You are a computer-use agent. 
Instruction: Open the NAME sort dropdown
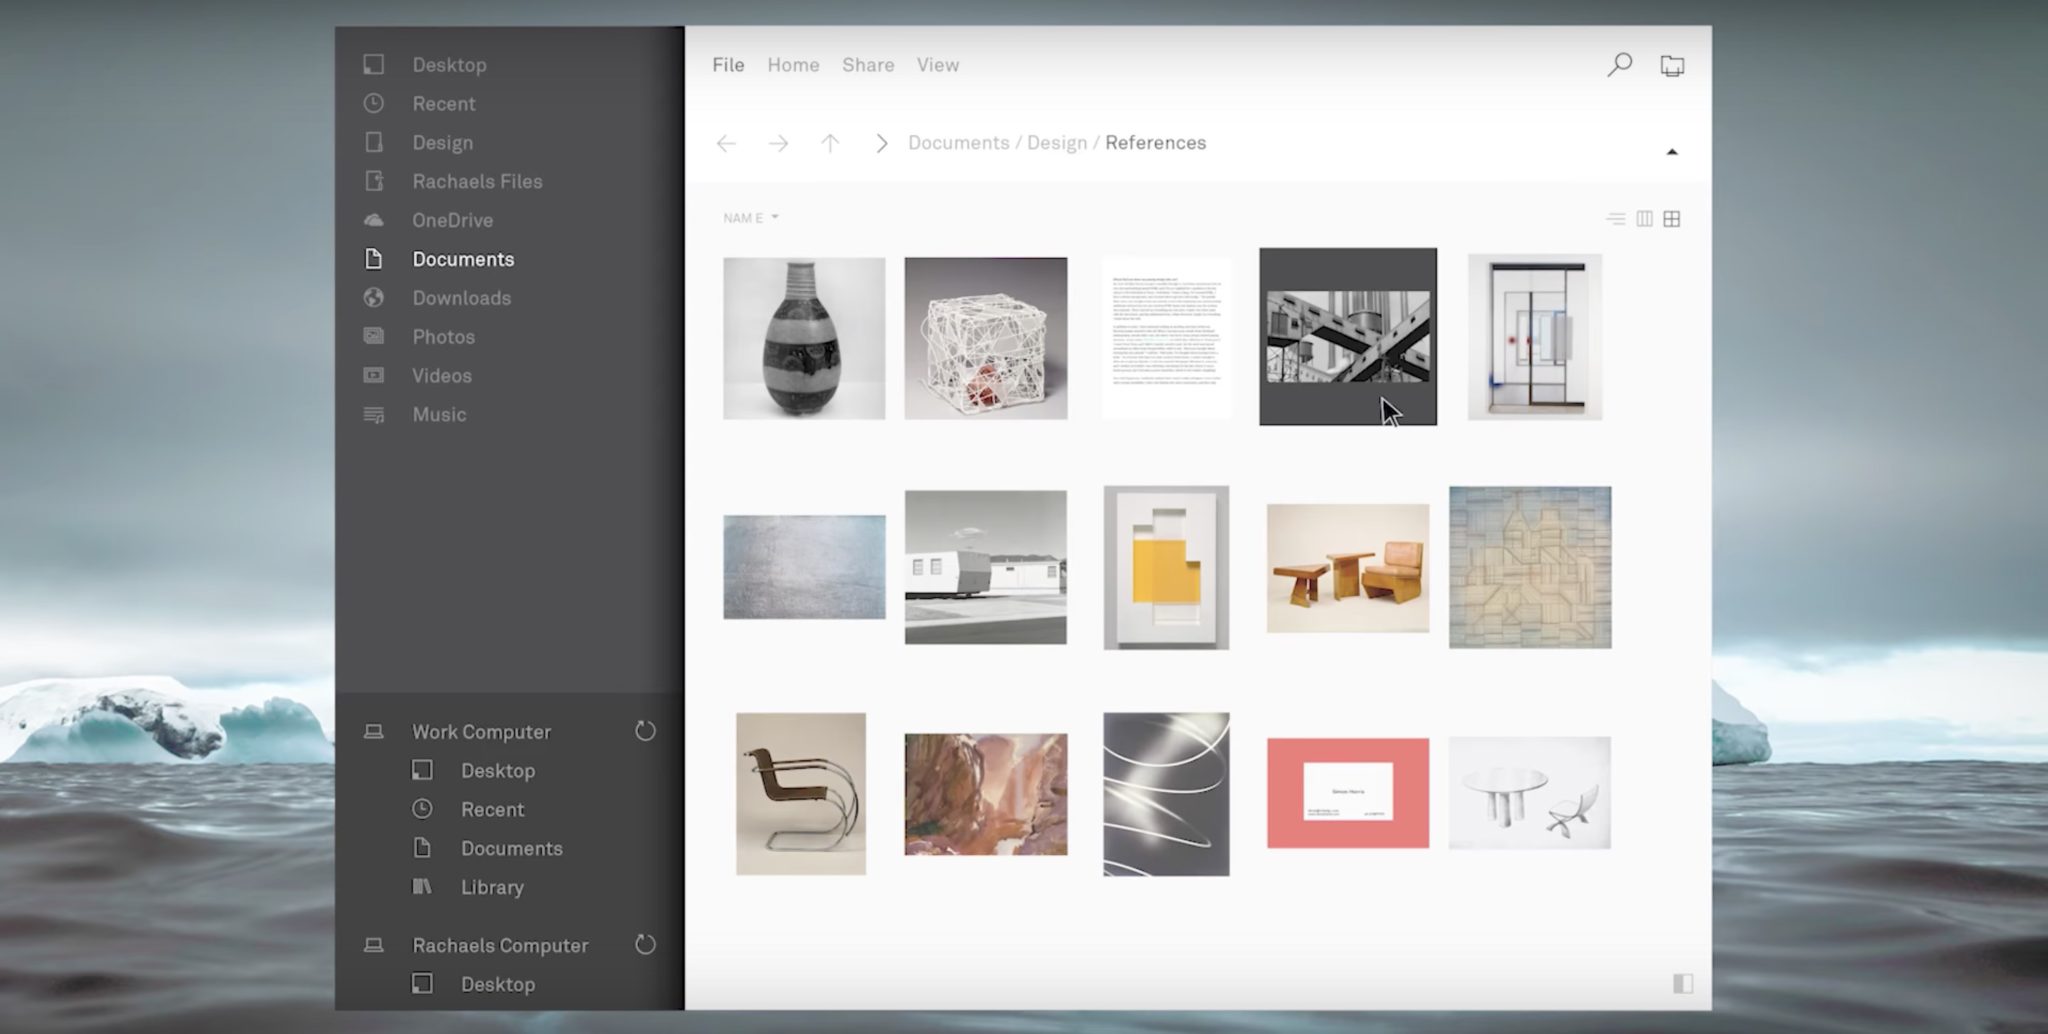click(750, 217)
